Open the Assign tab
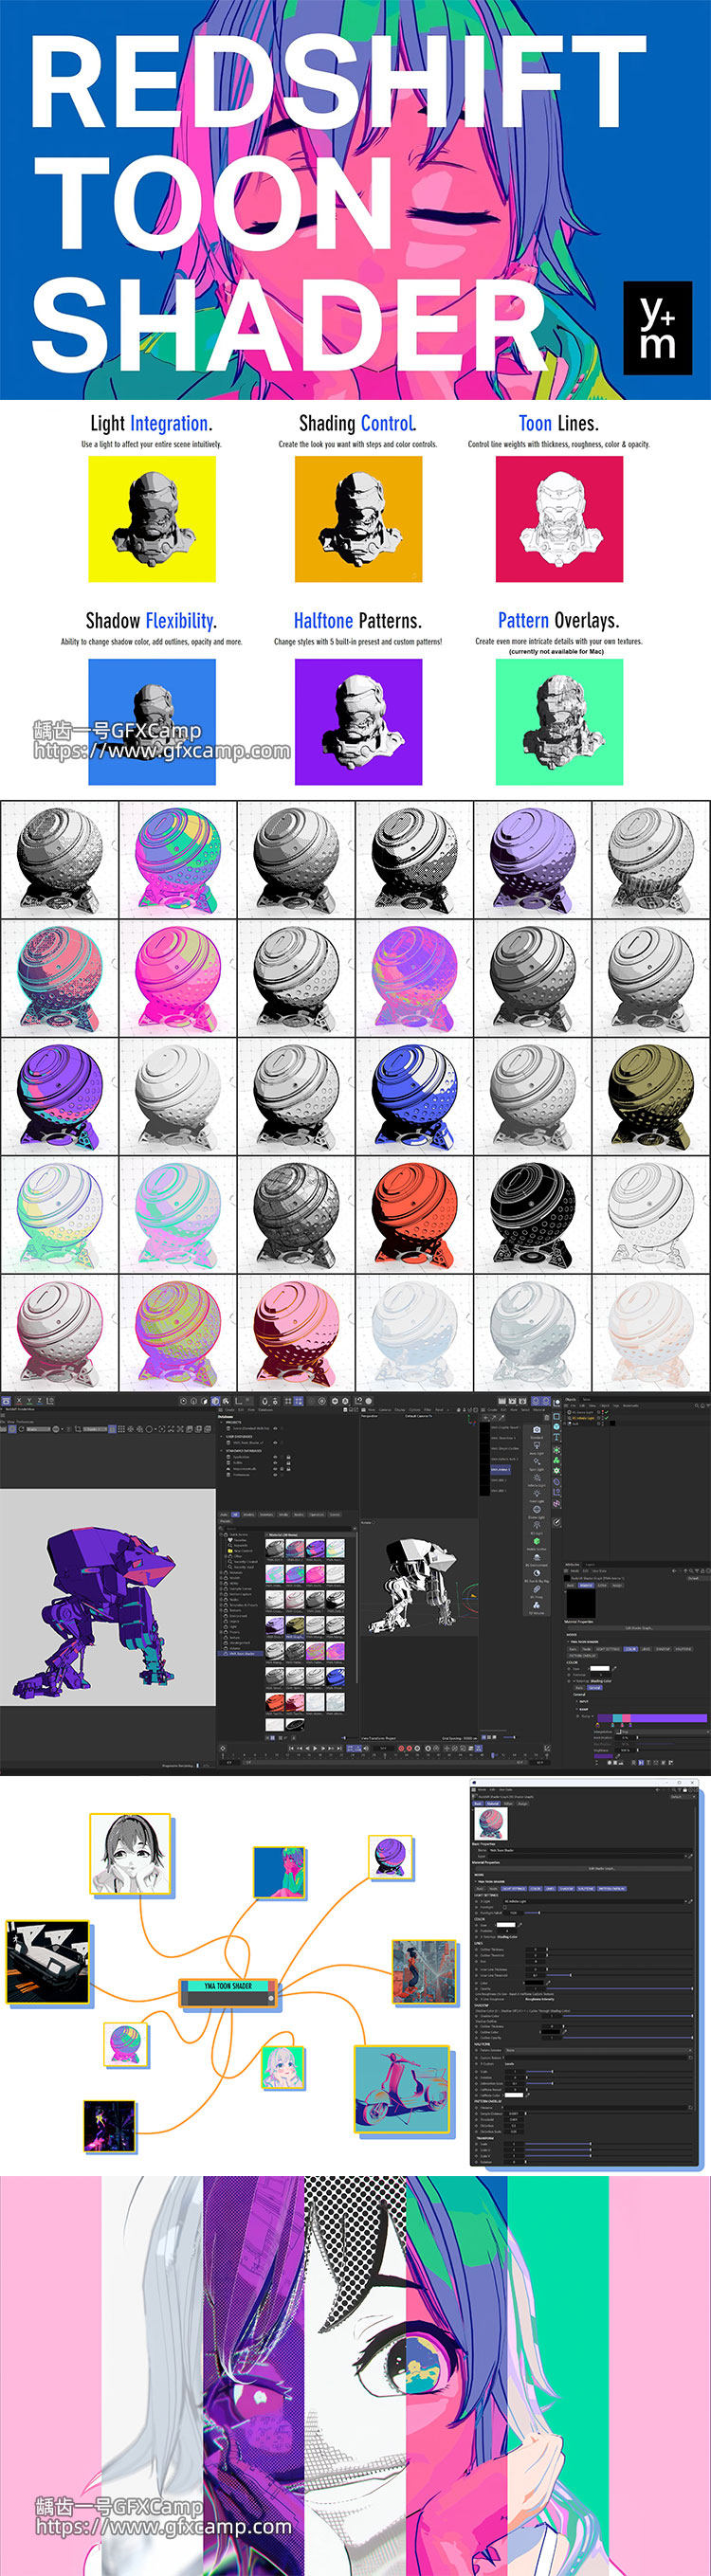The height and width of the screenshot is (2576, 711). click(x=523, y=1804)
